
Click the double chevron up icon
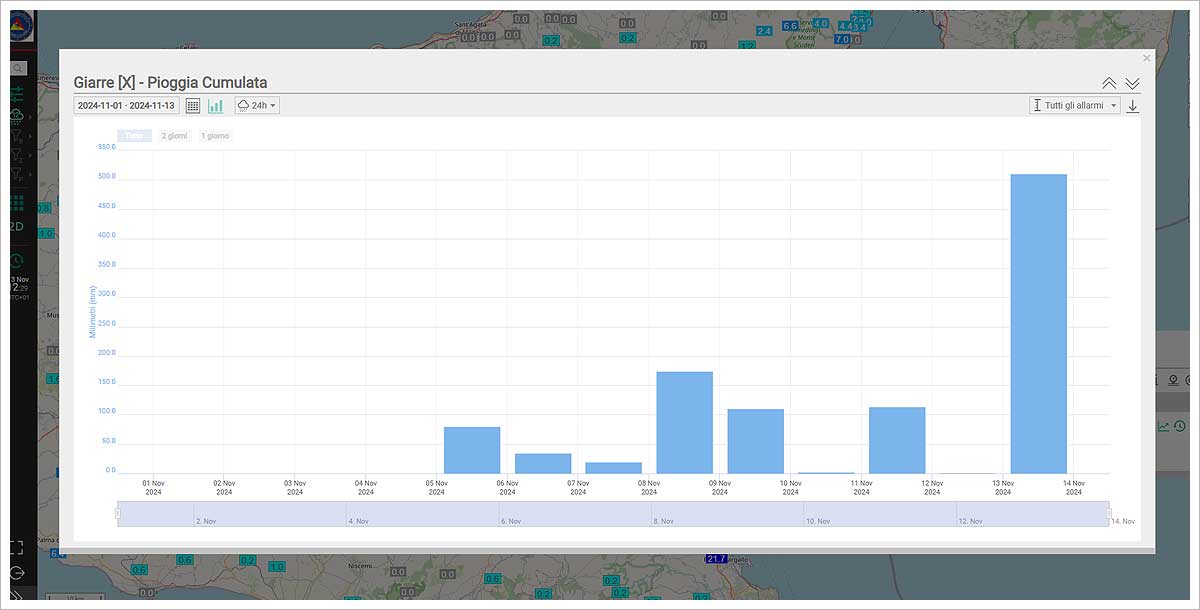1109,83
